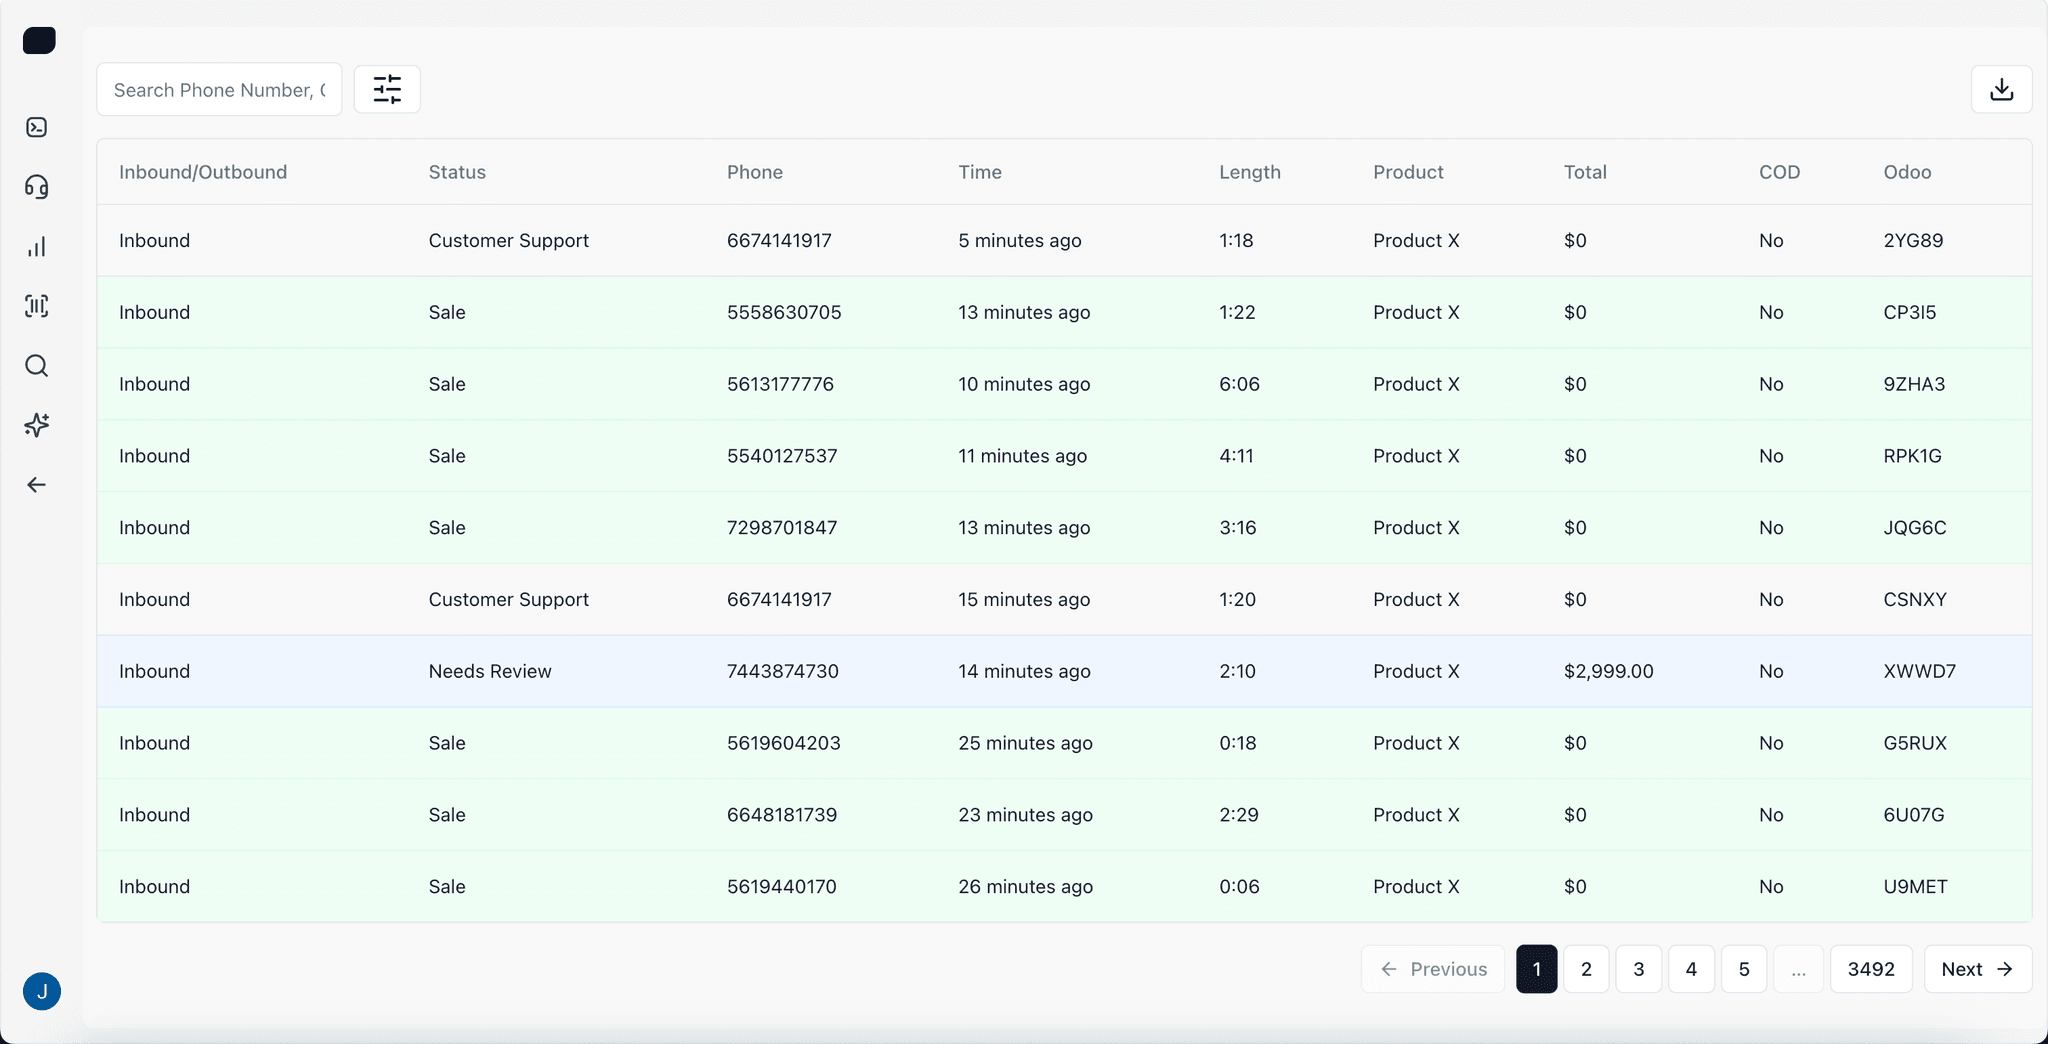Expand the pagination ellipsis

(x=1798, y=969)
